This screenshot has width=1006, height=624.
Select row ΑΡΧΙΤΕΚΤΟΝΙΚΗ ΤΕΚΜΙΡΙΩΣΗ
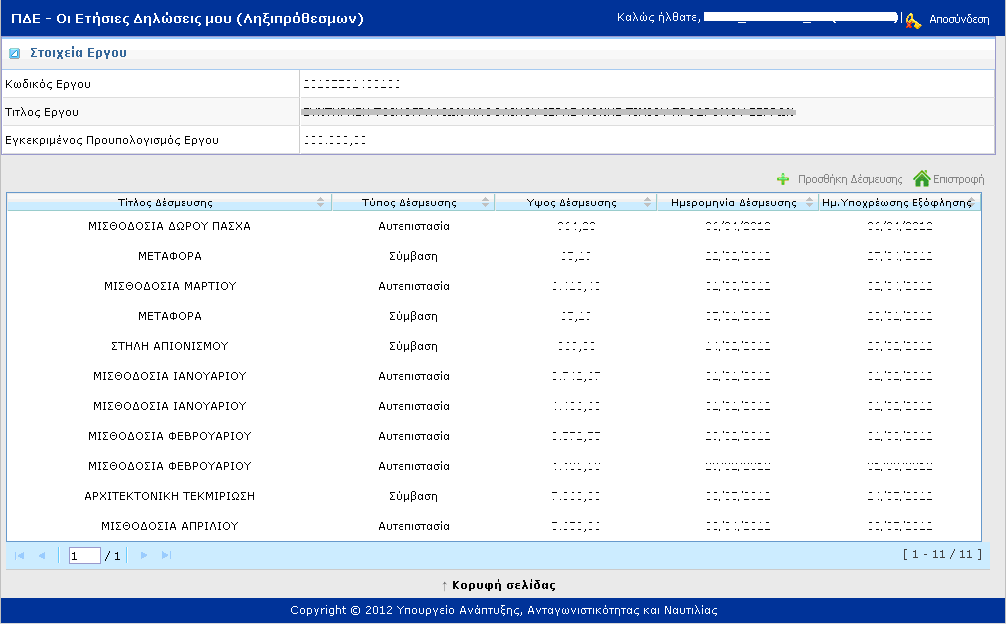494,496
